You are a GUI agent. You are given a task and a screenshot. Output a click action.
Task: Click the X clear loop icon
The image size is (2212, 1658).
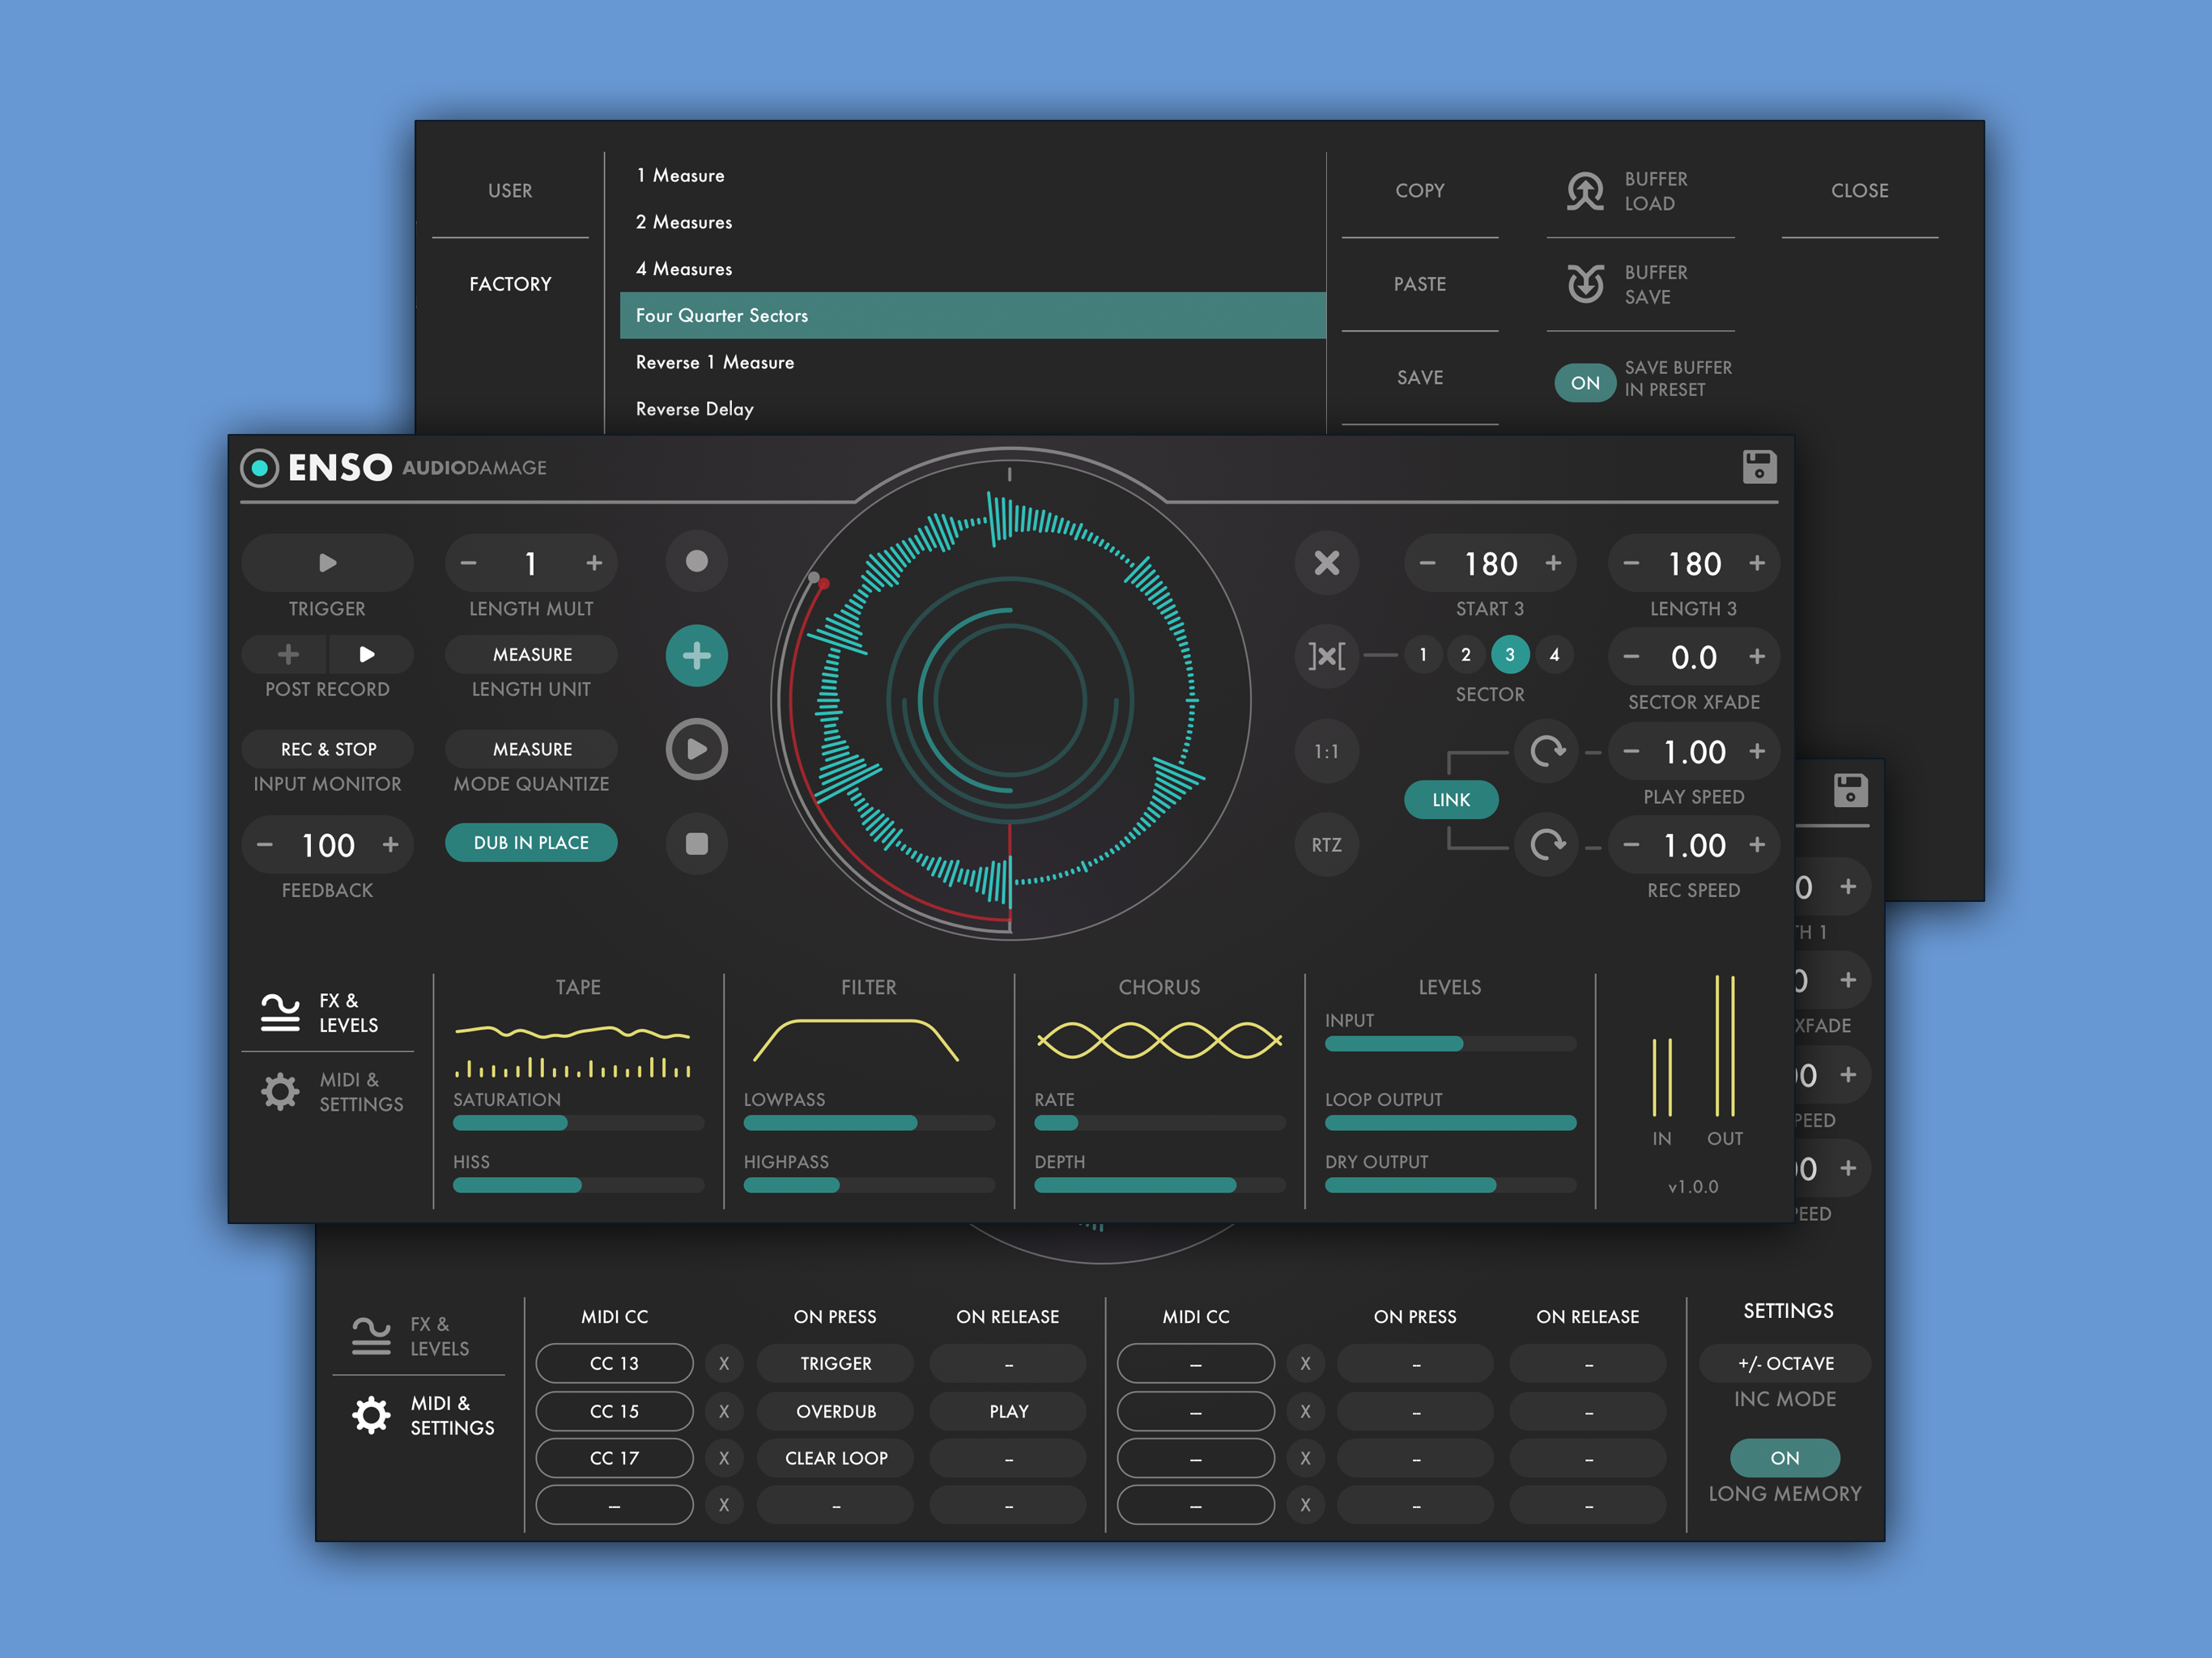click(x=1326, y=563)
